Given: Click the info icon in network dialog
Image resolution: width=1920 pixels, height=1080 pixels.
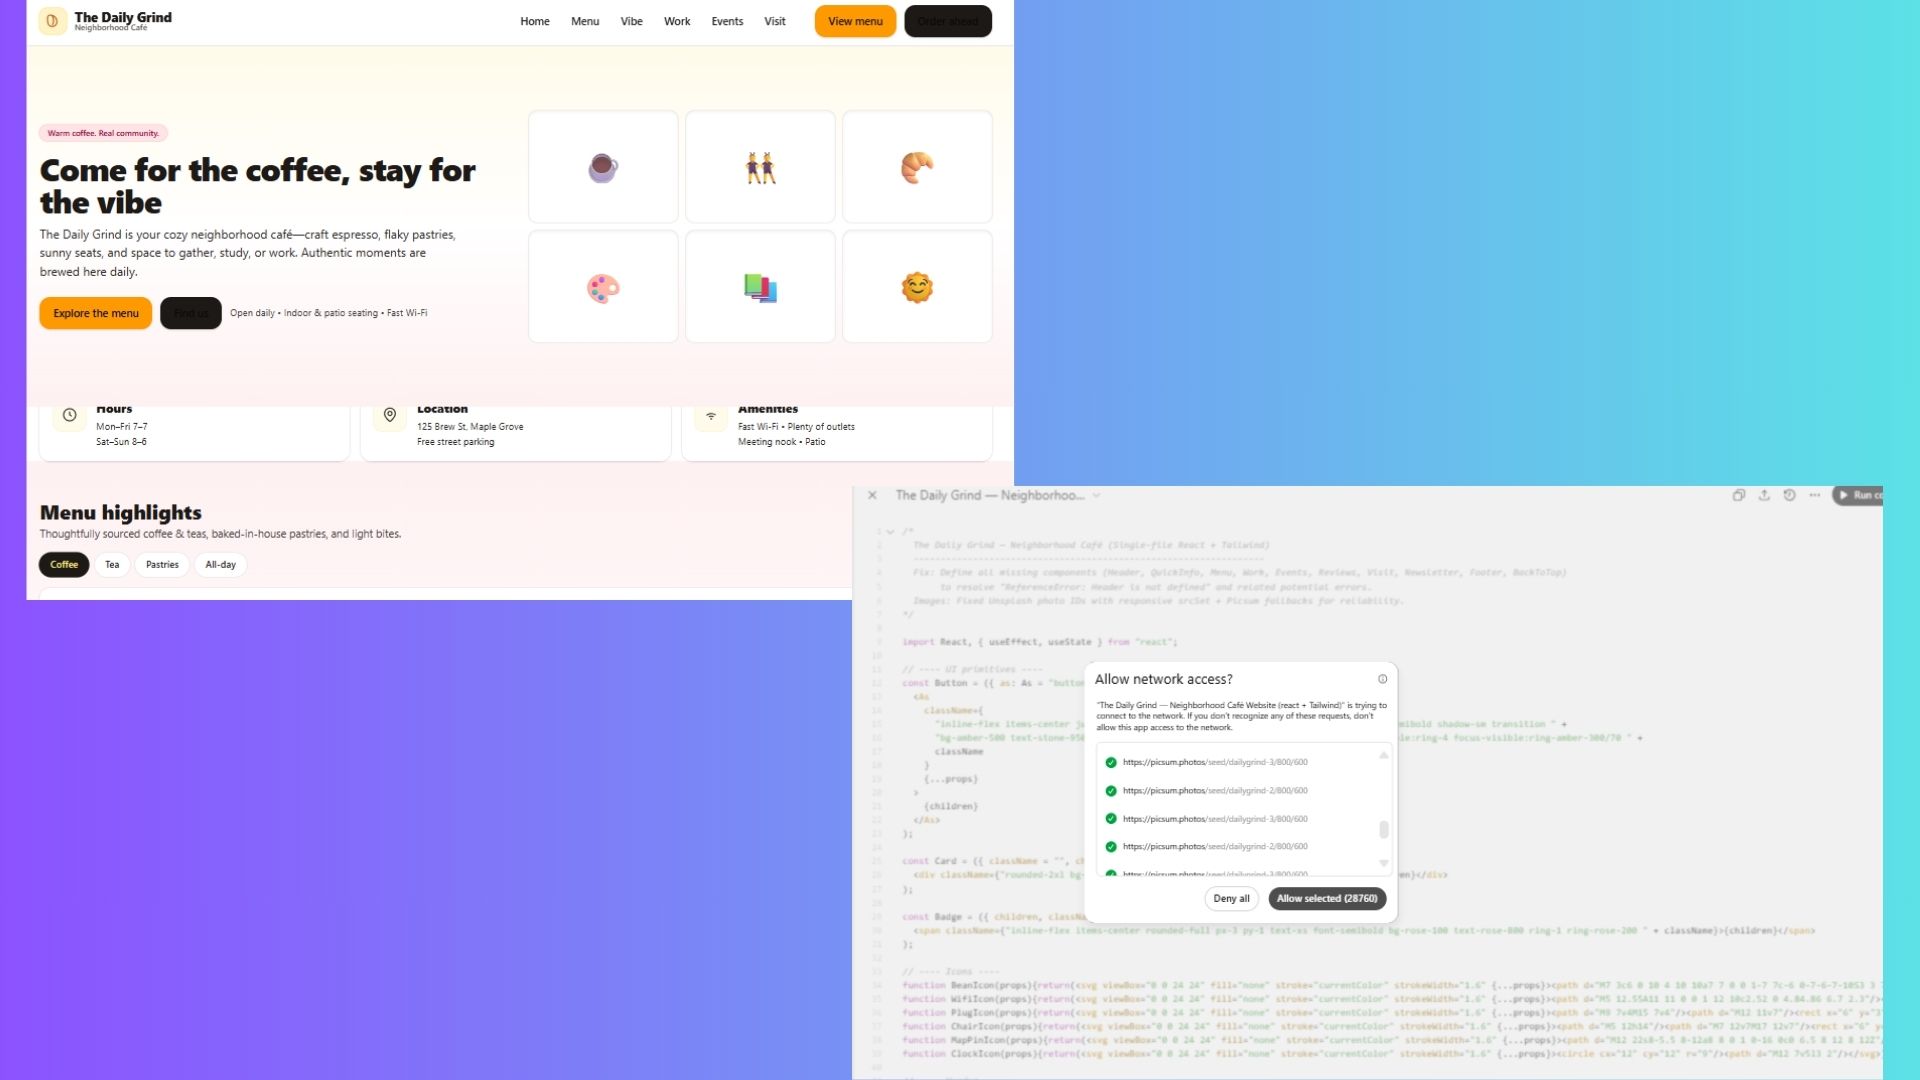Looking at the screenshot, I should point(1383,679).
